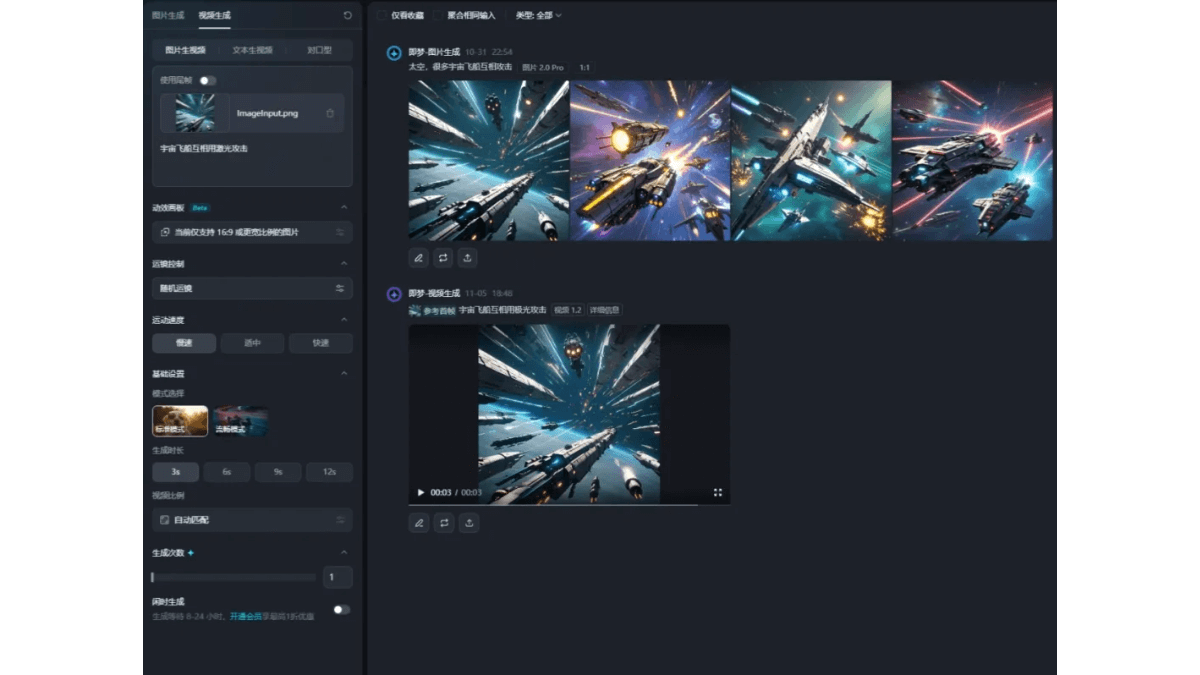
Task: Collapse the 运镜控制 section
Action: 344,264
